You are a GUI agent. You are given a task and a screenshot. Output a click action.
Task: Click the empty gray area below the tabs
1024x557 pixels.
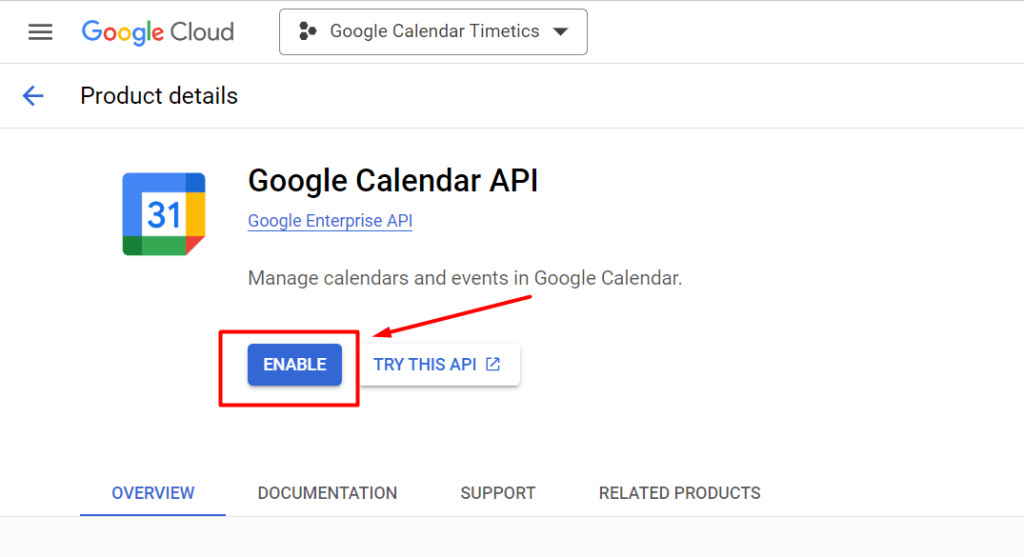tap(512, 537)
